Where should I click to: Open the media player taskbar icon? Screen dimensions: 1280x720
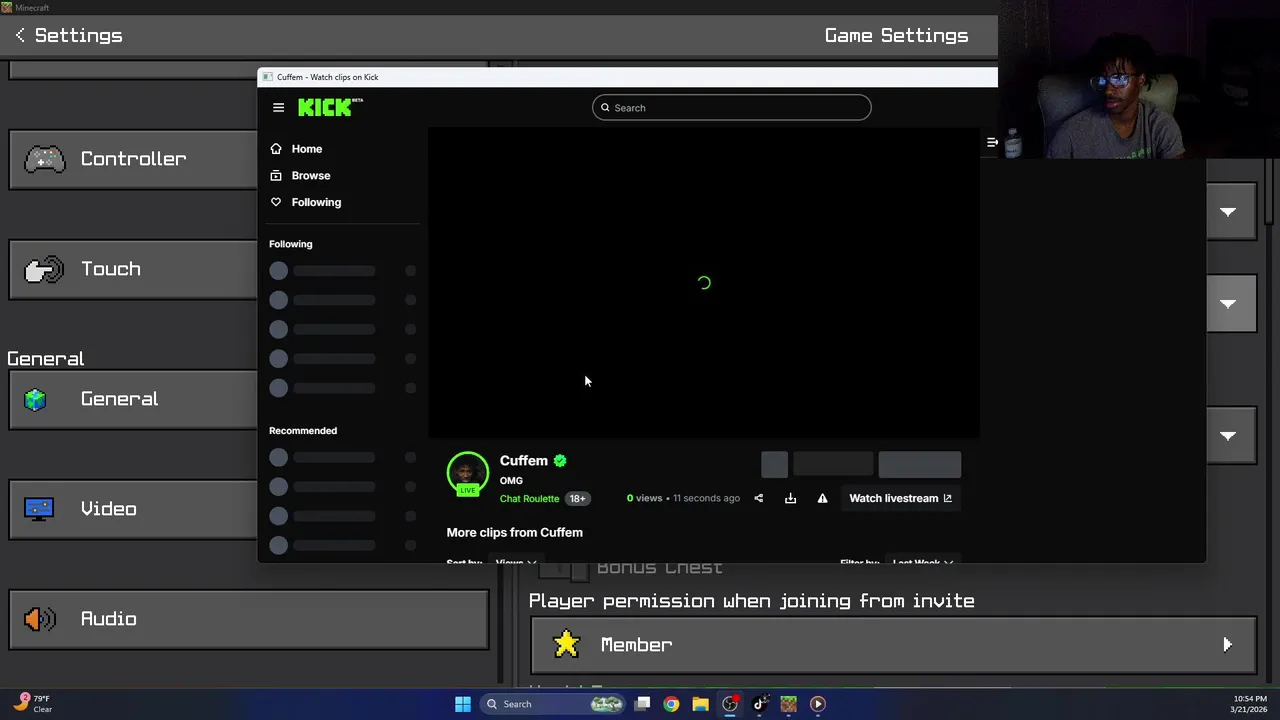click(817, 704)
